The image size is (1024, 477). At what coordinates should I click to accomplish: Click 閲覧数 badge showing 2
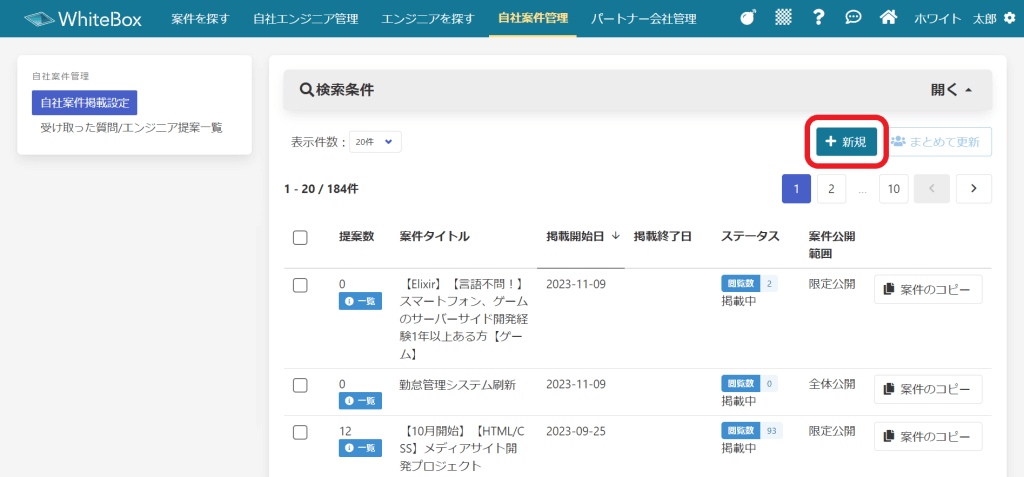(x=749, y=284)
